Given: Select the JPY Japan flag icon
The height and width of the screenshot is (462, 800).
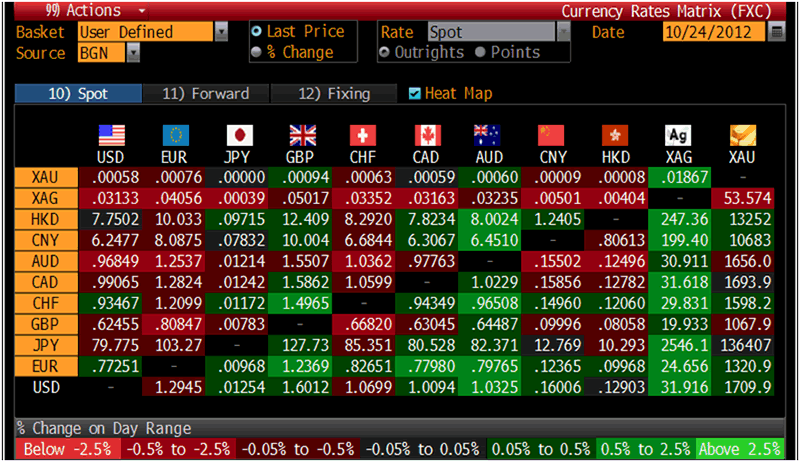Looking at the screenshot, I should (x=238, y=136).
